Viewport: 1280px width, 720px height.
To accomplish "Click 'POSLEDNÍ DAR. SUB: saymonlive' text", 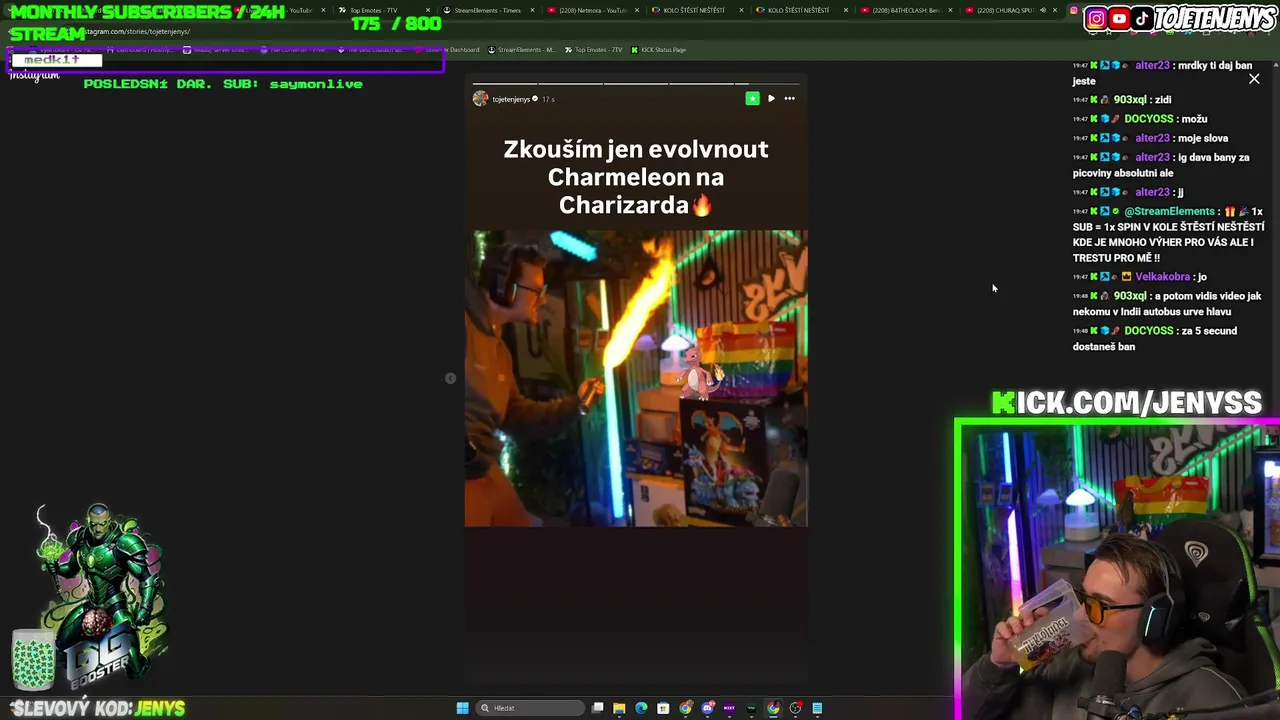I will tap(223, 84).
